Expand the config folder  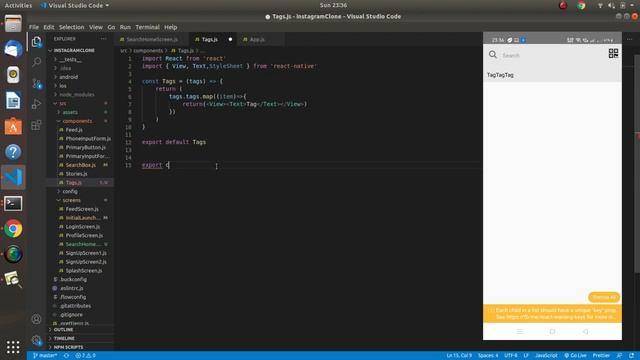(70, 191)
